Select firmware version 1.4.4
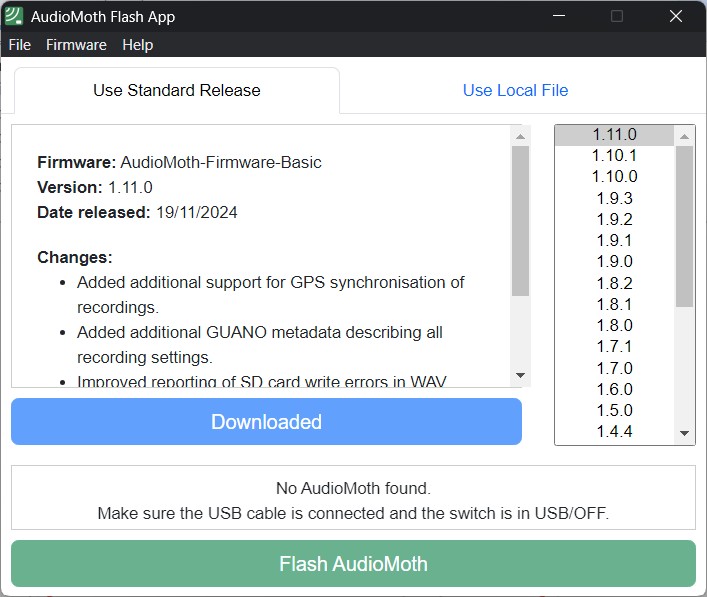This screenshot has height=597, width=707. pos(615,432)
